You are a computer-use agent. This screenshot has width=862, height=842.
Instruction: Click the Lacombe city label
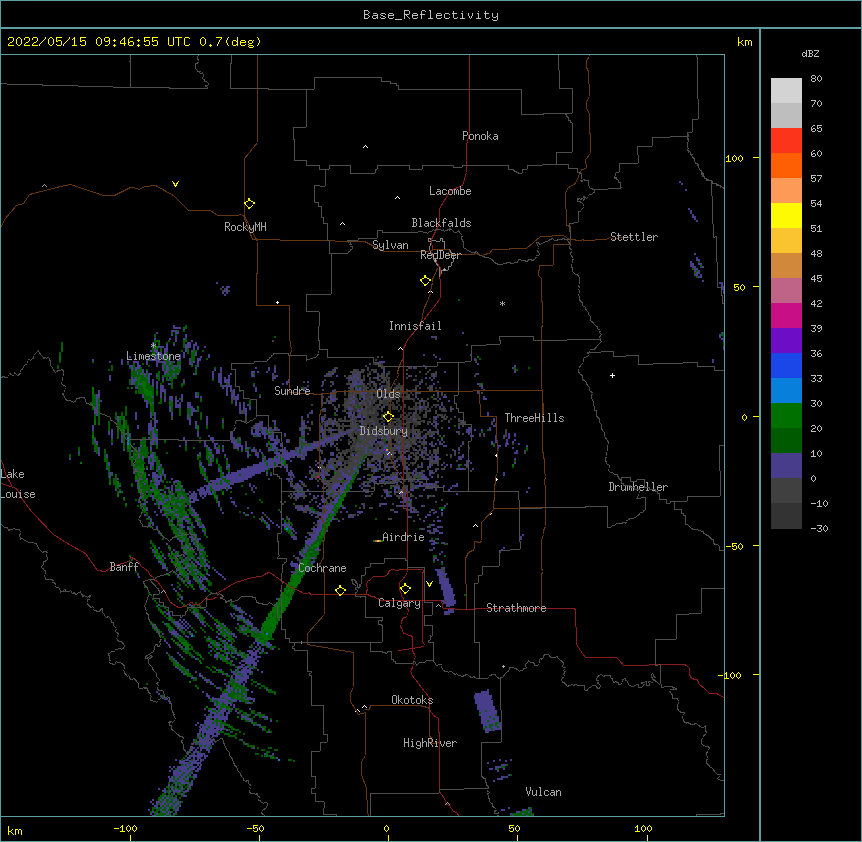coord(450,191)
